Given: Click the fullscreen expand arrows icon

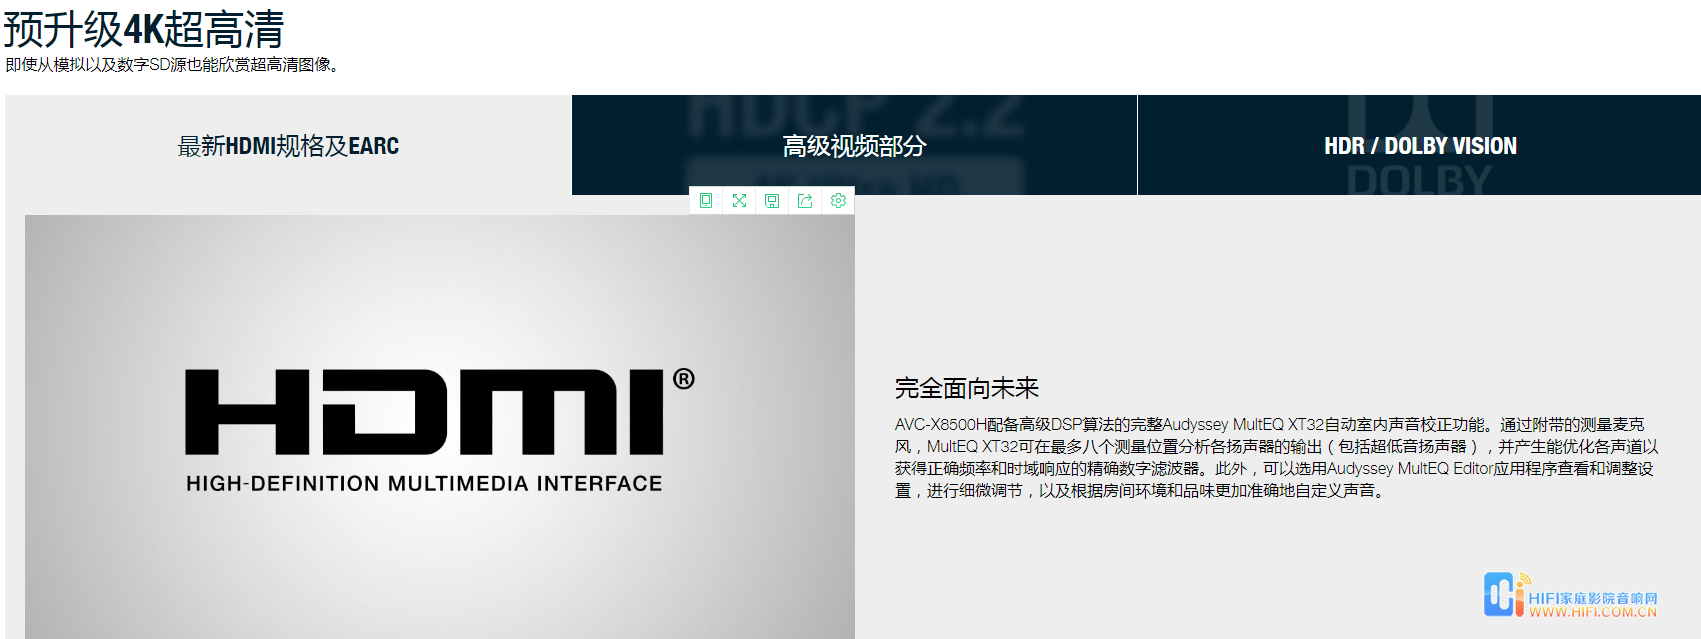Looking at the screenshot, I should [739, 200].
